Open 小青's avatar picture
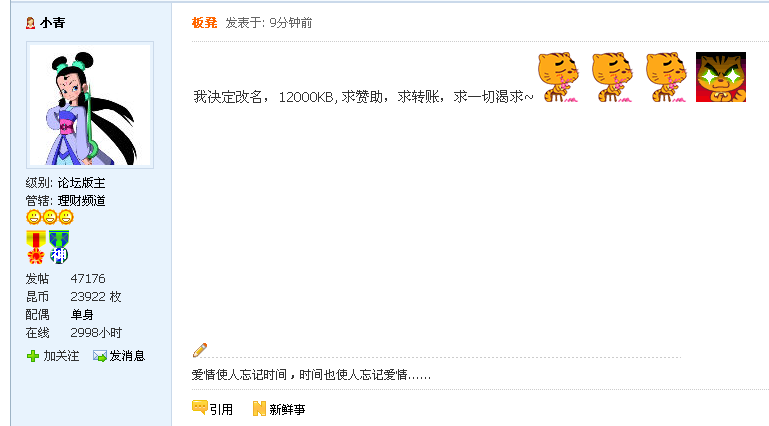Image resolution: width=769 pixels, height=426 pixels. 90,105
